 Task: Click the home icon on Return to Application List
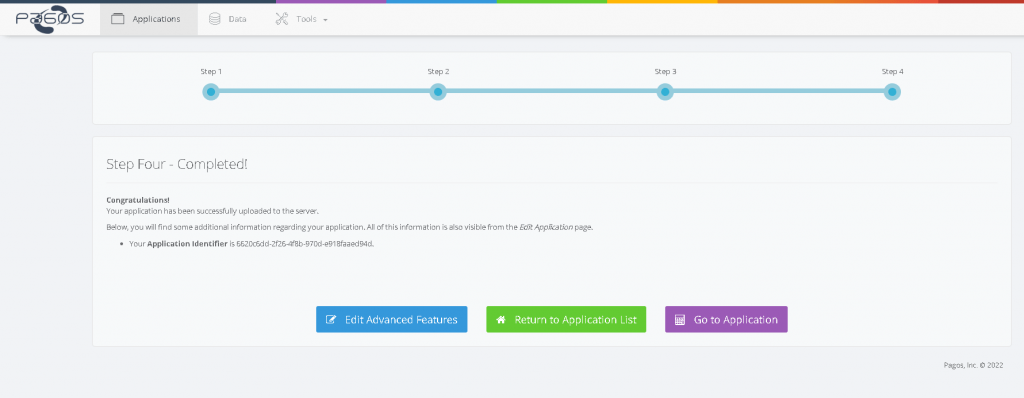click(501, 320)
